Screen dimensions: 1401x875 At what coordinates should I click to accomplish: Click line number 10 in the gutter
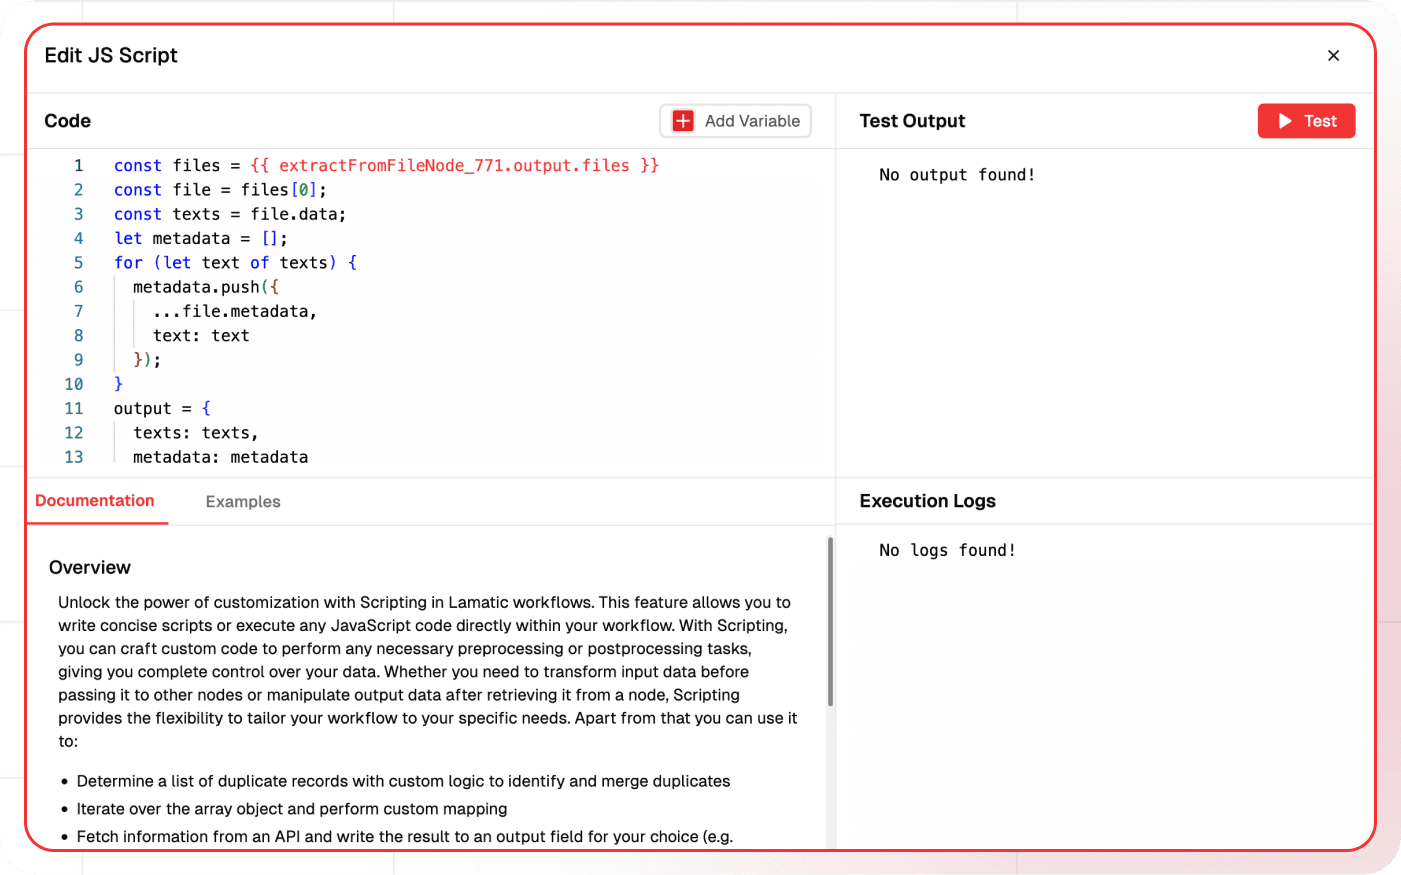coord(74,385)
